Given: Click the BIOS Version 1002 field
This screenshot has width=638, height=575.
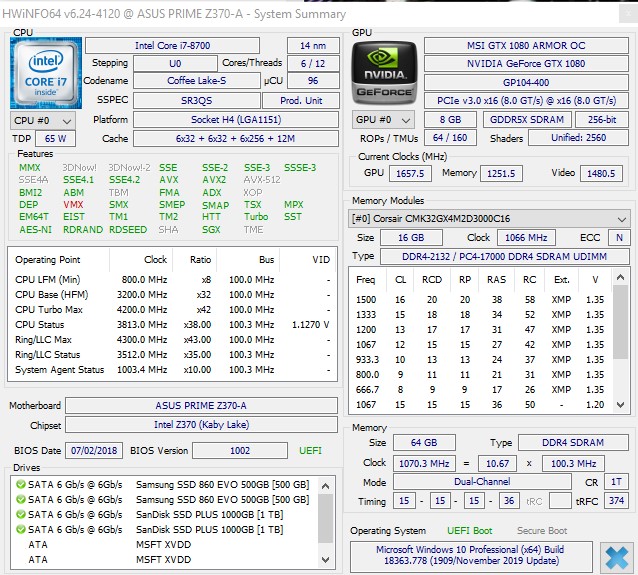Looking at the screenshot, I should coord(240,450).
